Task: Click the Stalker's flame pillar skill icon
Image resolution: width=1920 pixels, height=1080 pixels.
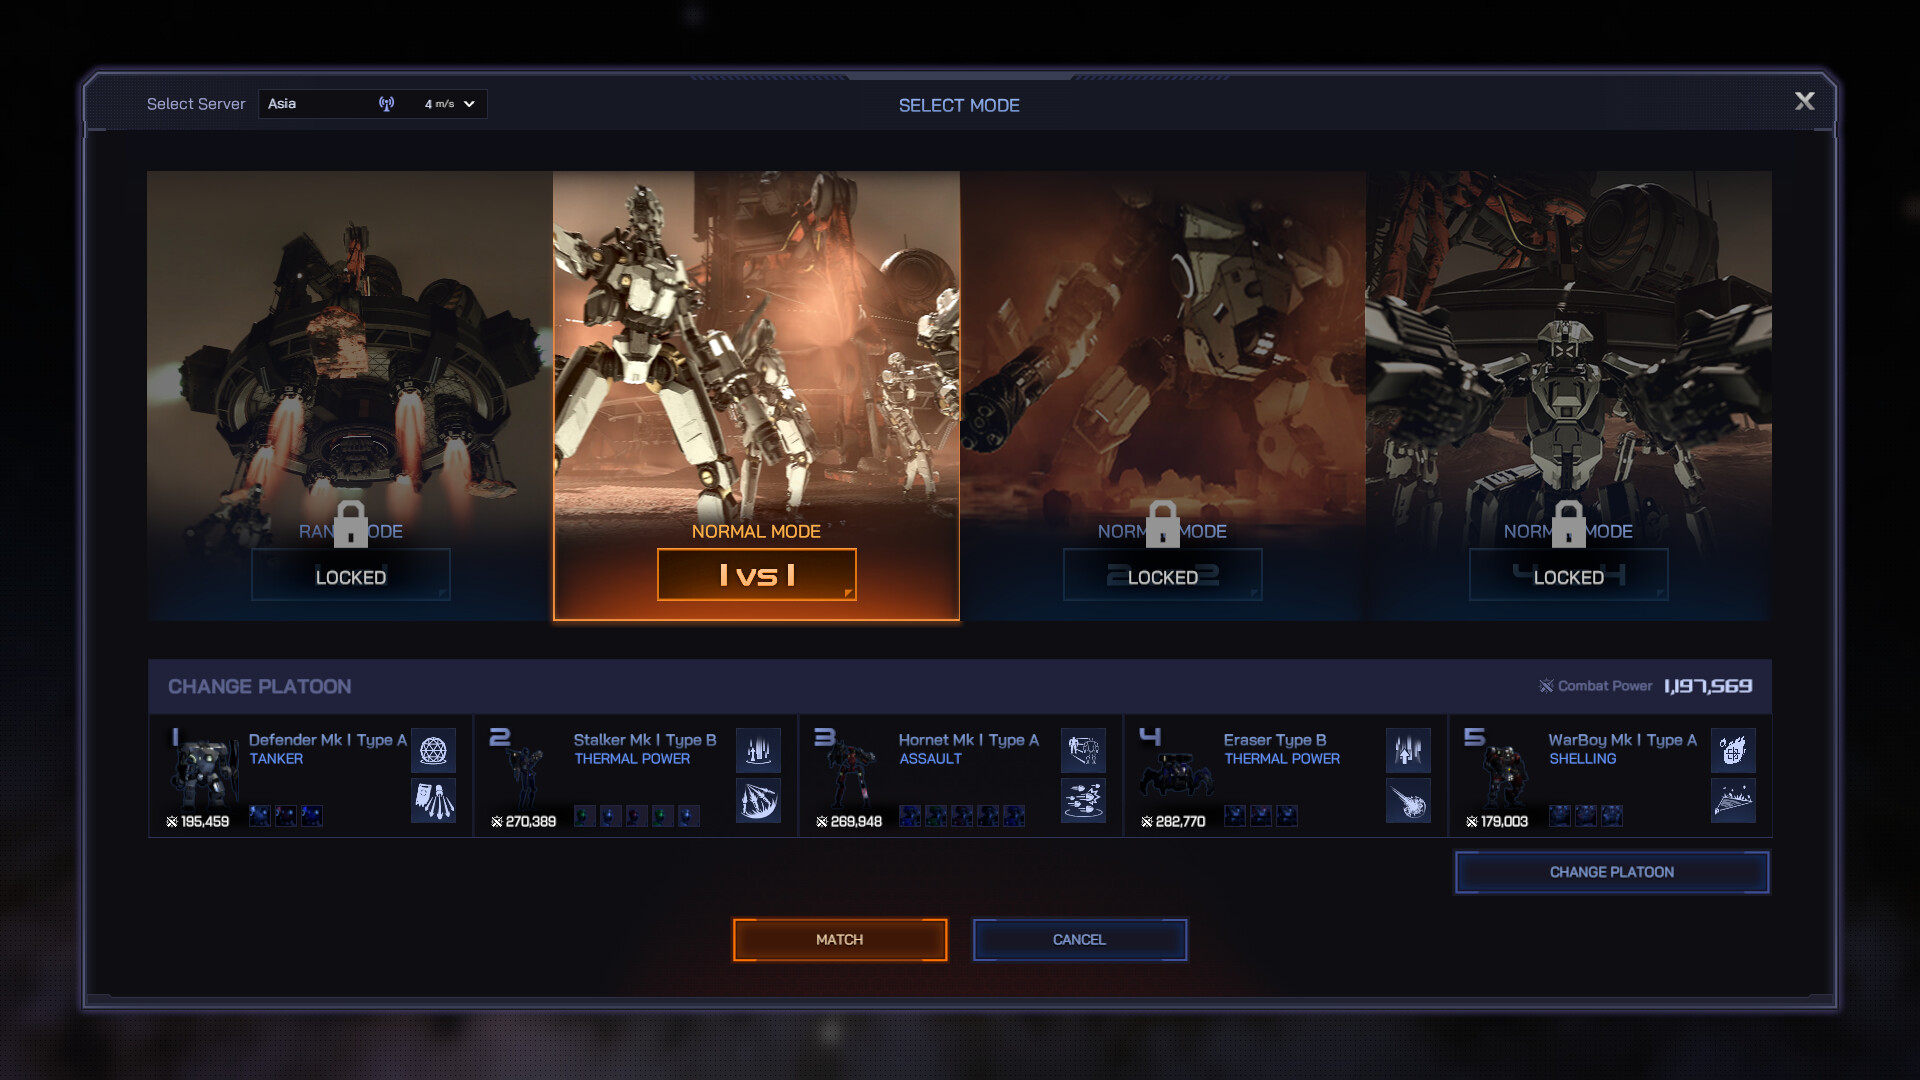Action: pyautogui.click(x=760, y=750)
